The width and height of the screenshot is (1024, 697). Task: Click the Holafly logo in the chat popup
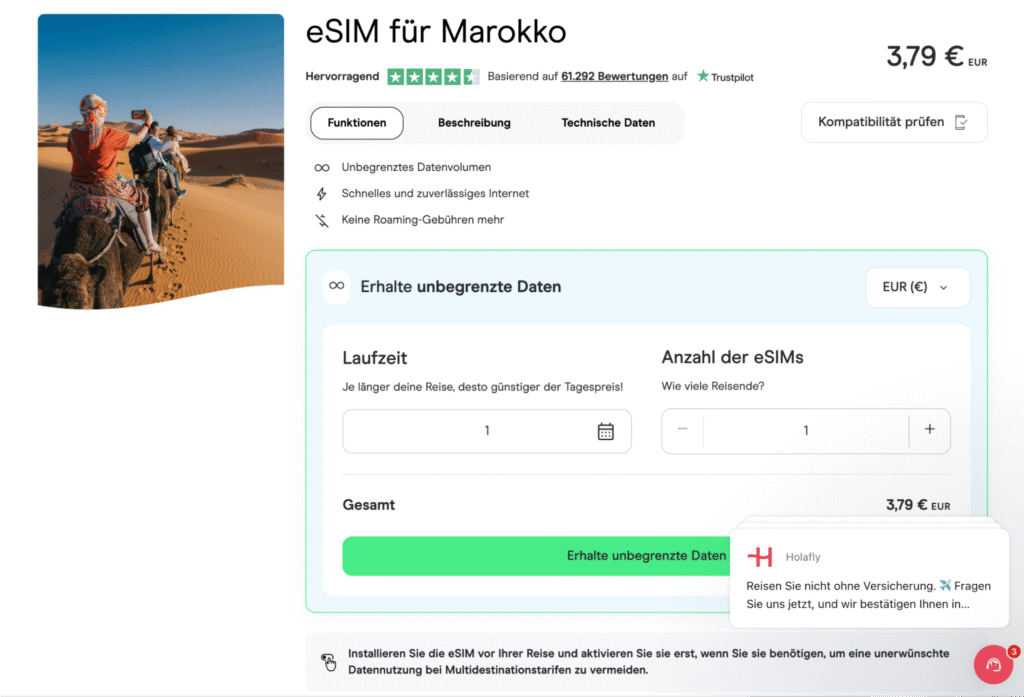point(763,556)
